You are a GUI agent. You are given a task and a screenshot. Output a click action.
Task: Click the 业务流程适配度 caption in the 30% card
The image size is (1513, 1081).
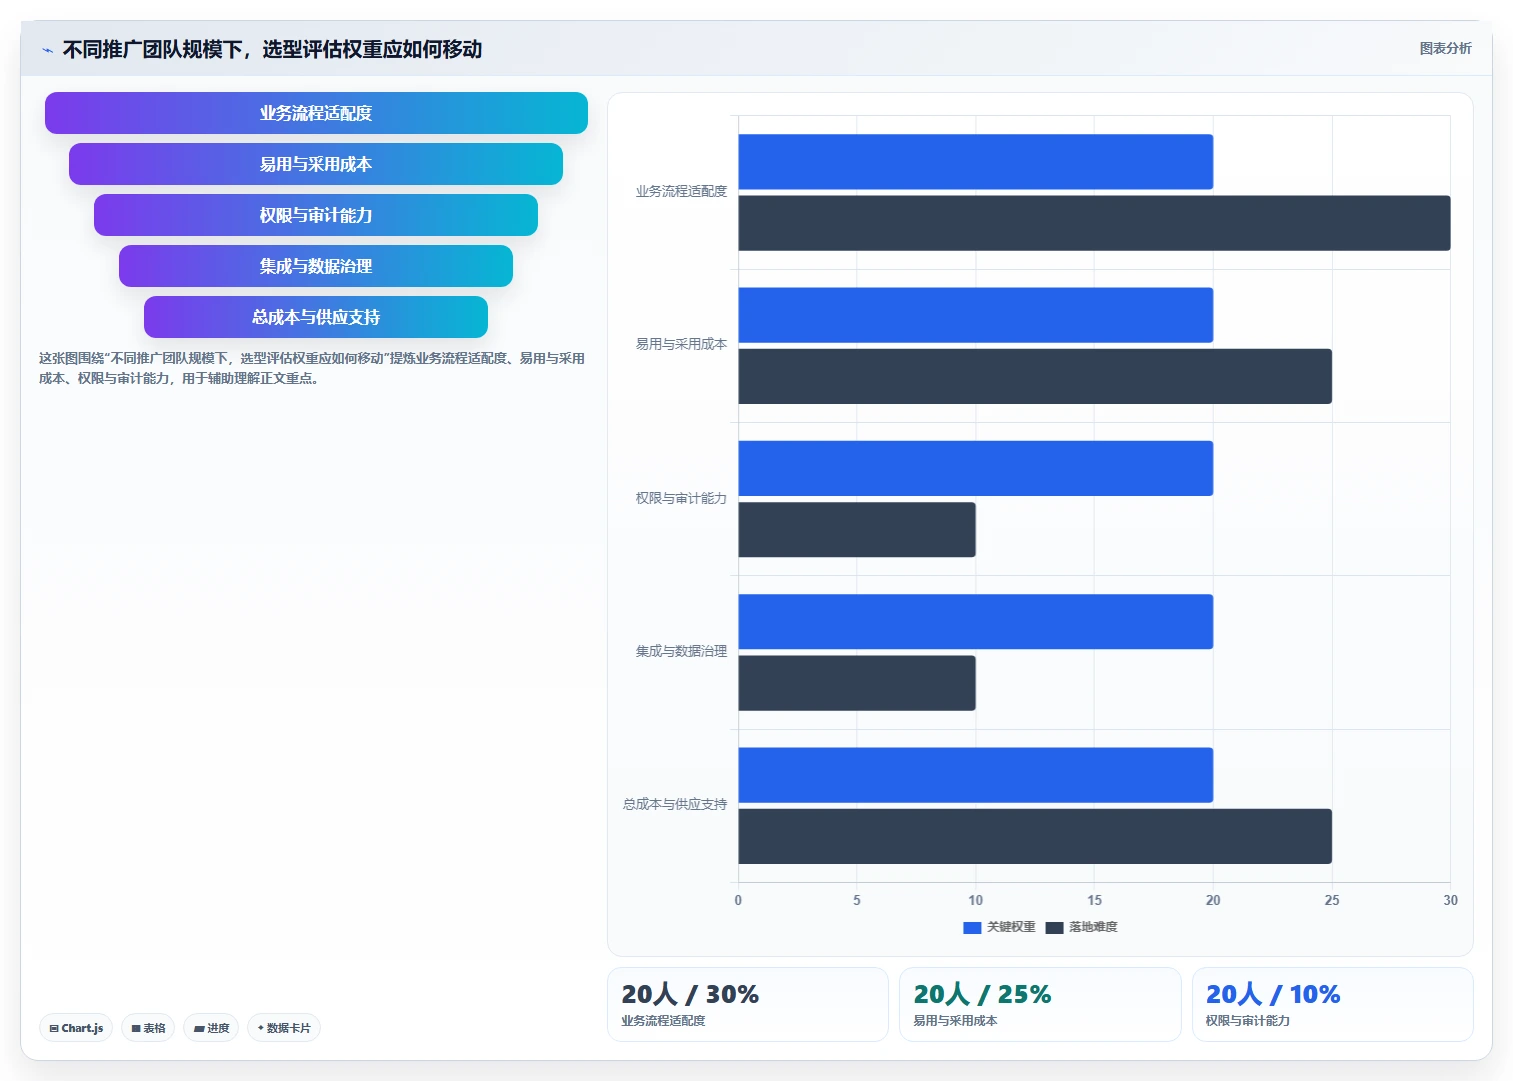pyautogui.click(x=663, y=1021)
